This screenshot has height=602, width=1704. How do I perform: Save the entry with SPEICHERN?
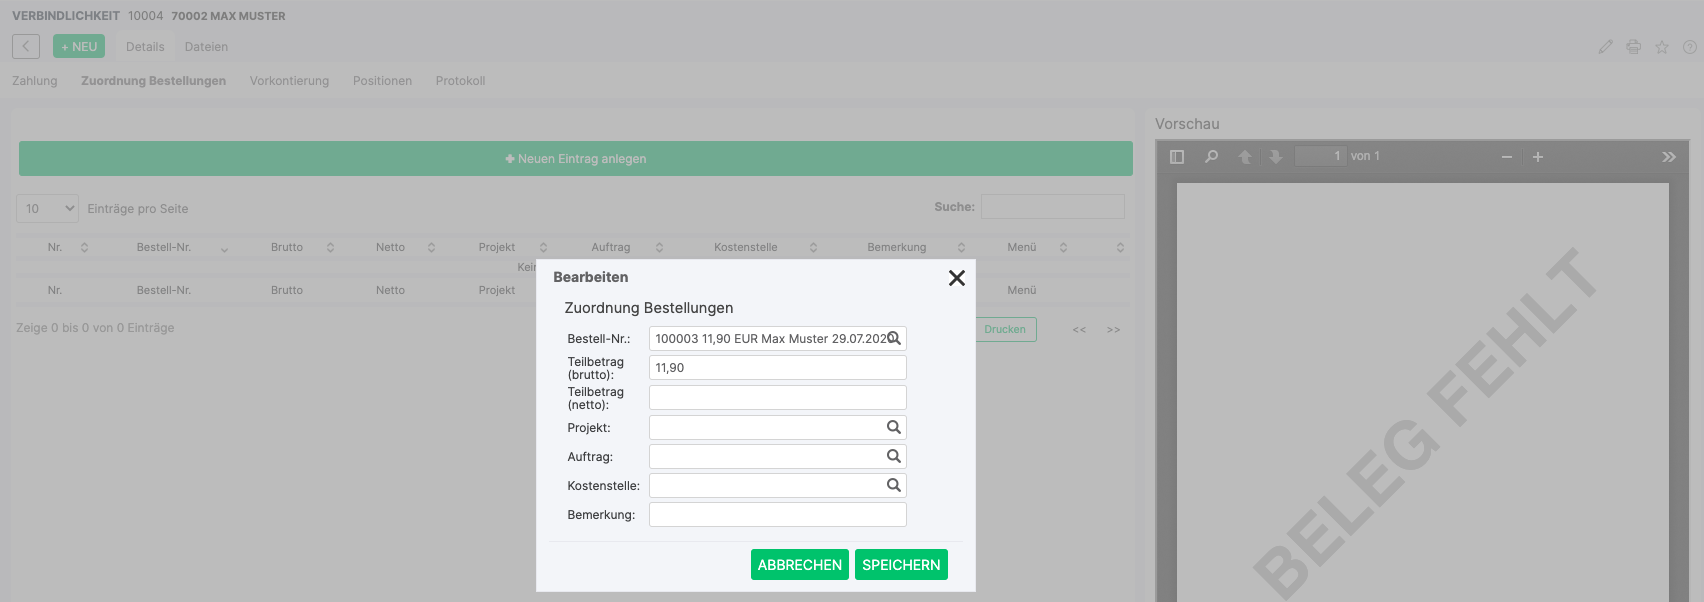click(x=901, y=565)
